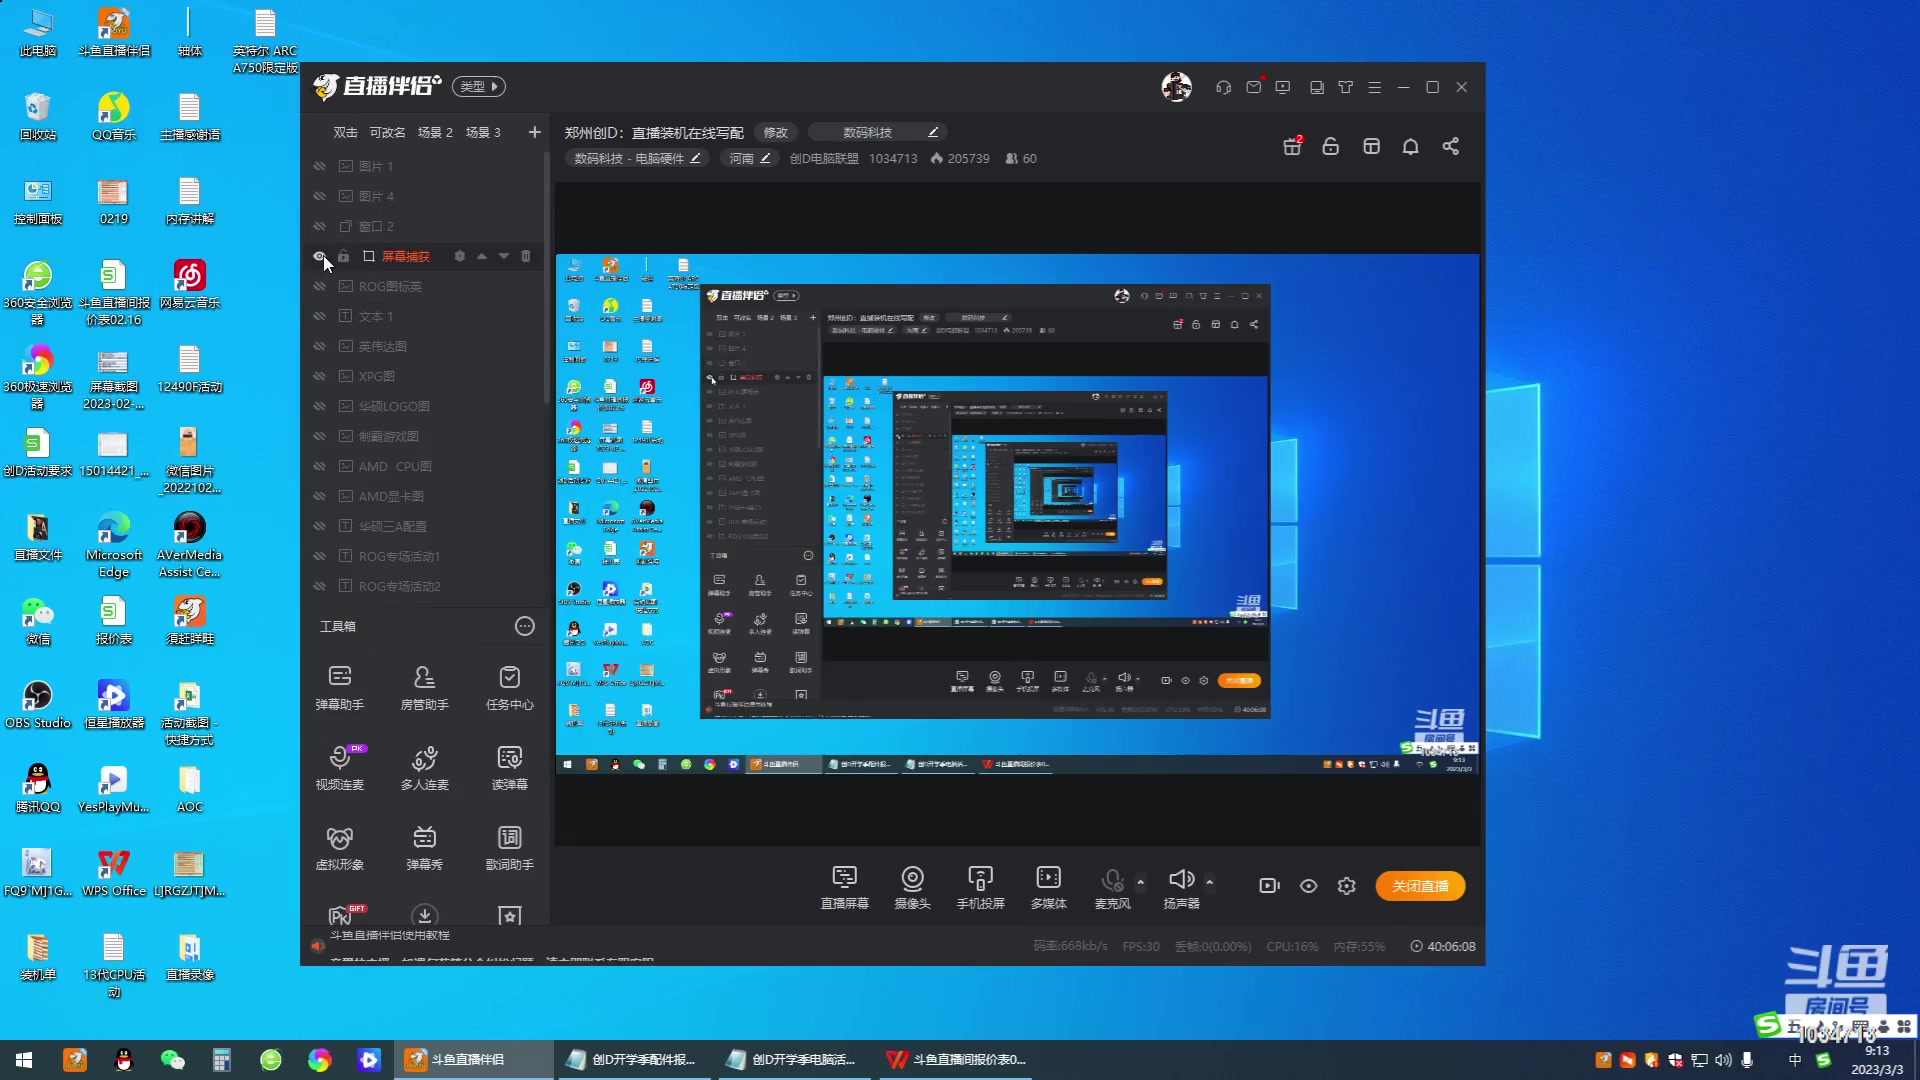Edit the 数码科技 label field
The width and height of the screenshot is (1920, 1080).
pyautogui.click(x=877, y=132)
